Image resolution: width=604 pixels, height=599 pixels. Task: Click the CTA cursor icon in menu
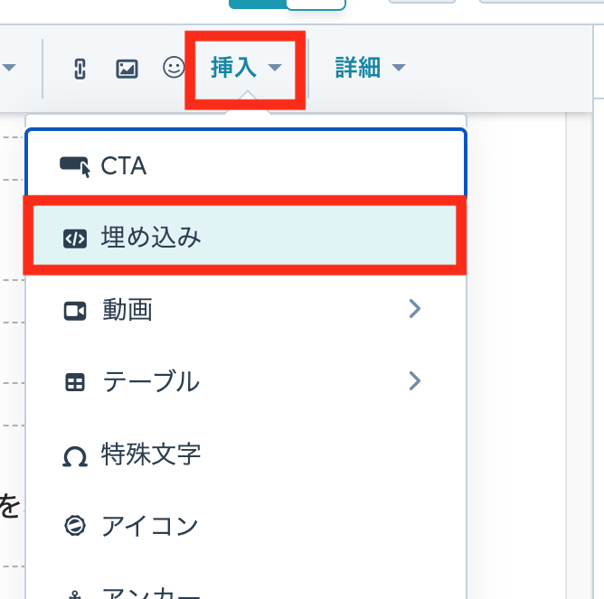coord(75,166)
